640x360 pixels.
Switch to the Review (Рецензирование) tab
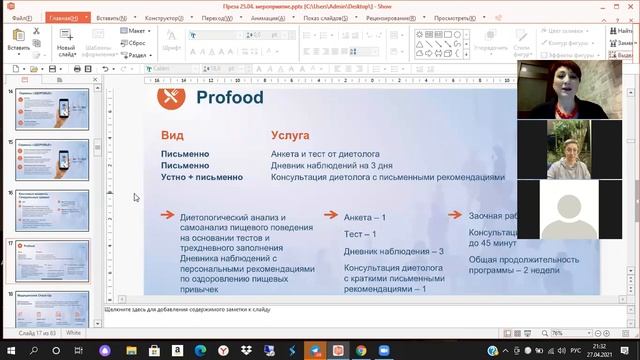click(x=391, y=18)
